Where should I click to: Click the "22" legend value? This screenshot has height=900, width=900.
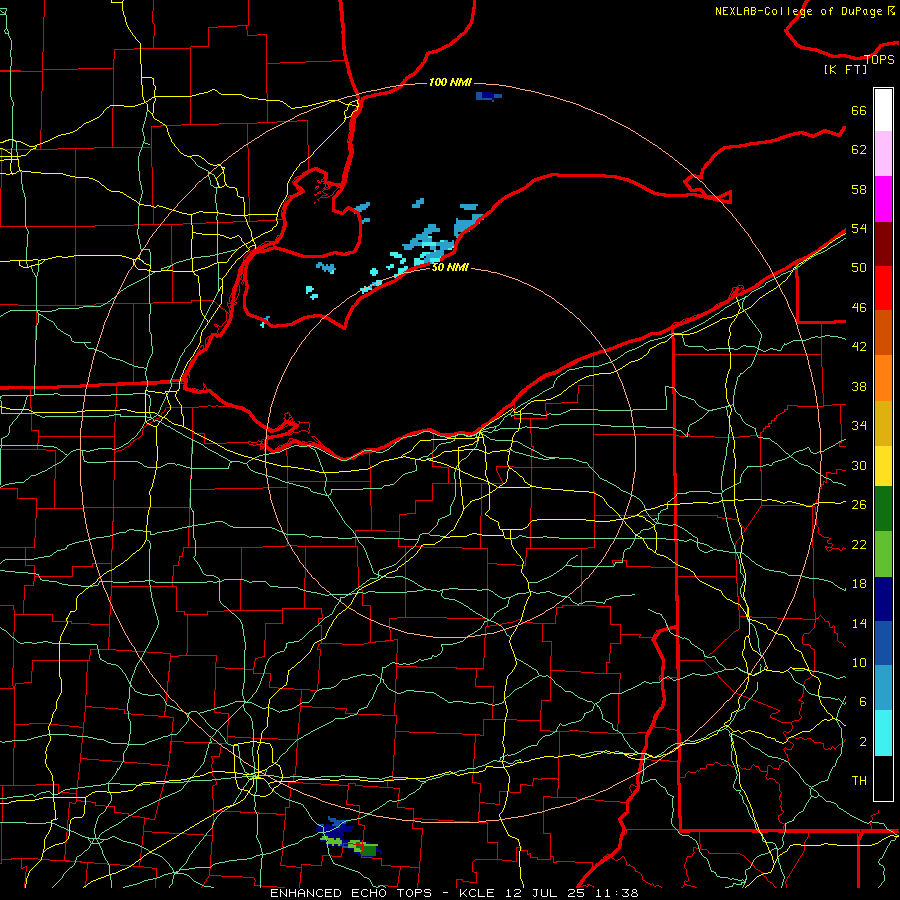coord(859,544)
